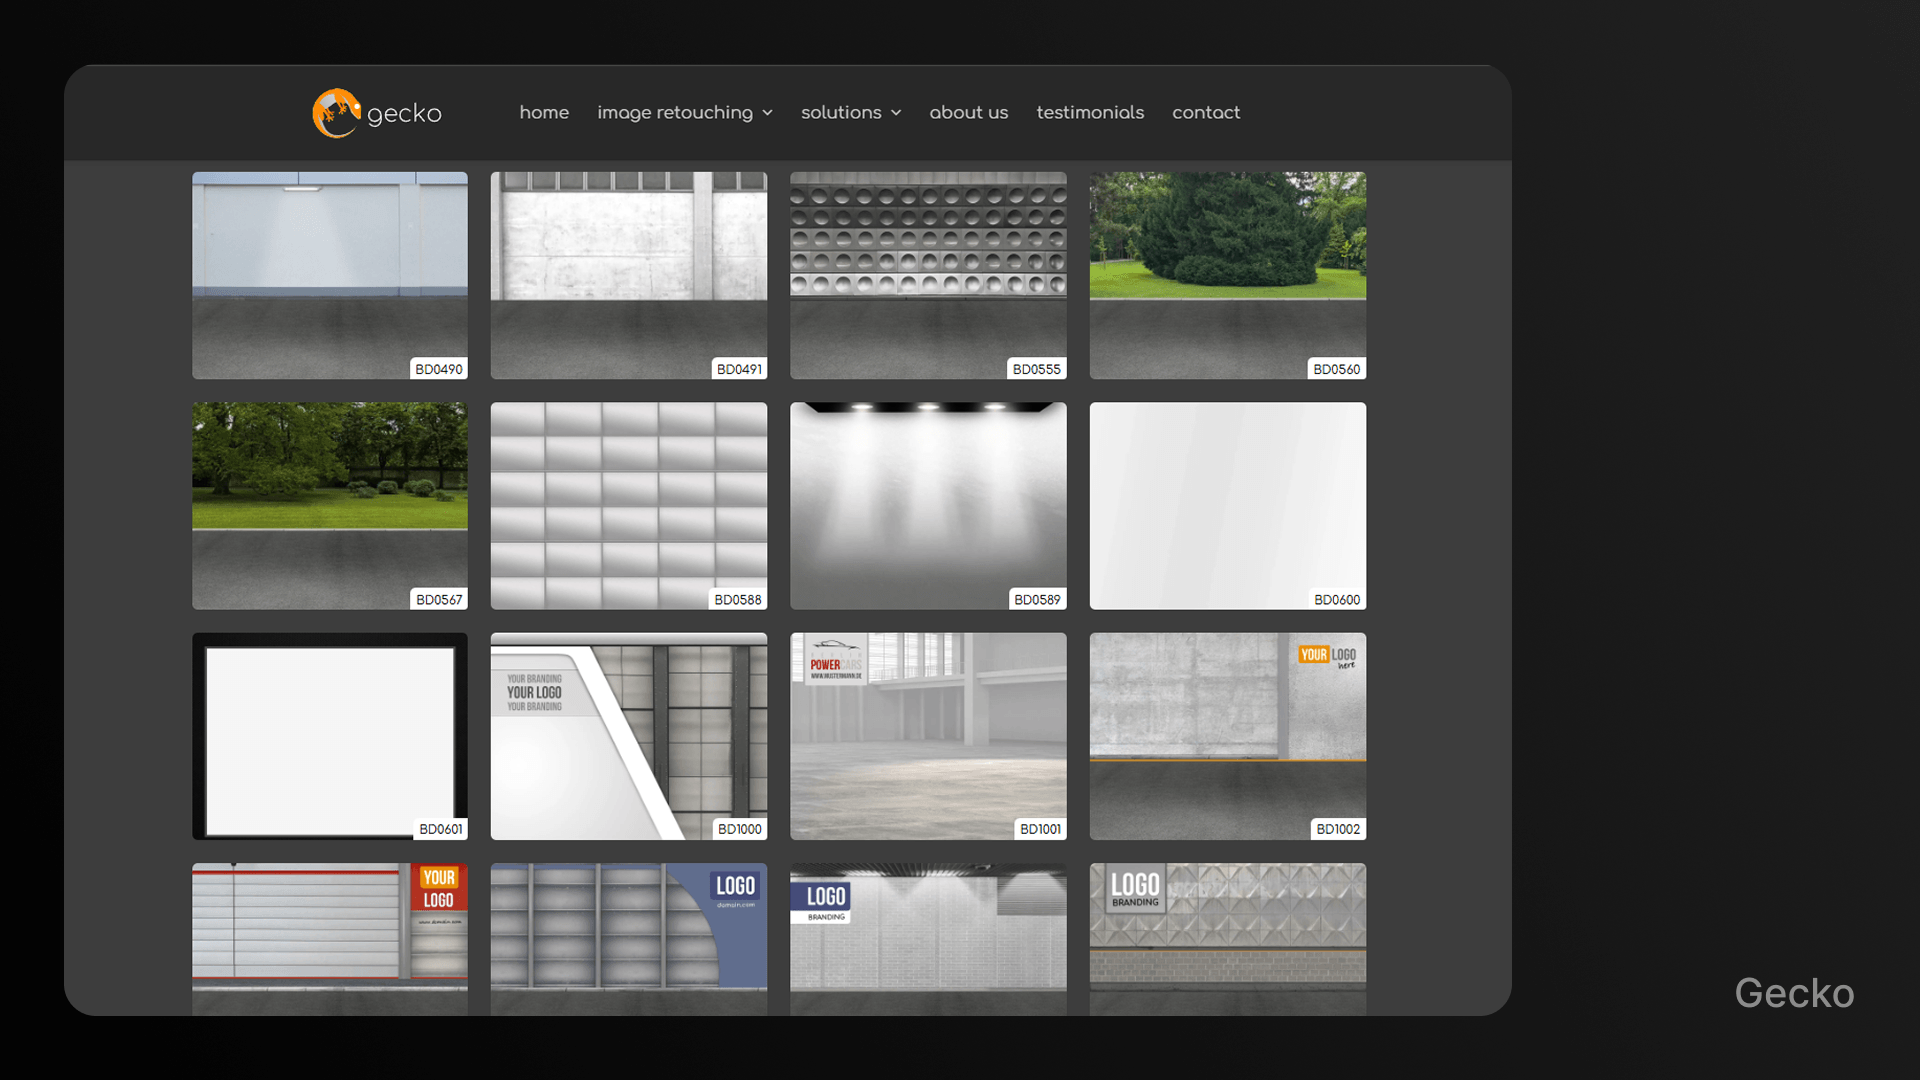
Task: Pick plain white background BD0600
Action: coord(1227,505)
